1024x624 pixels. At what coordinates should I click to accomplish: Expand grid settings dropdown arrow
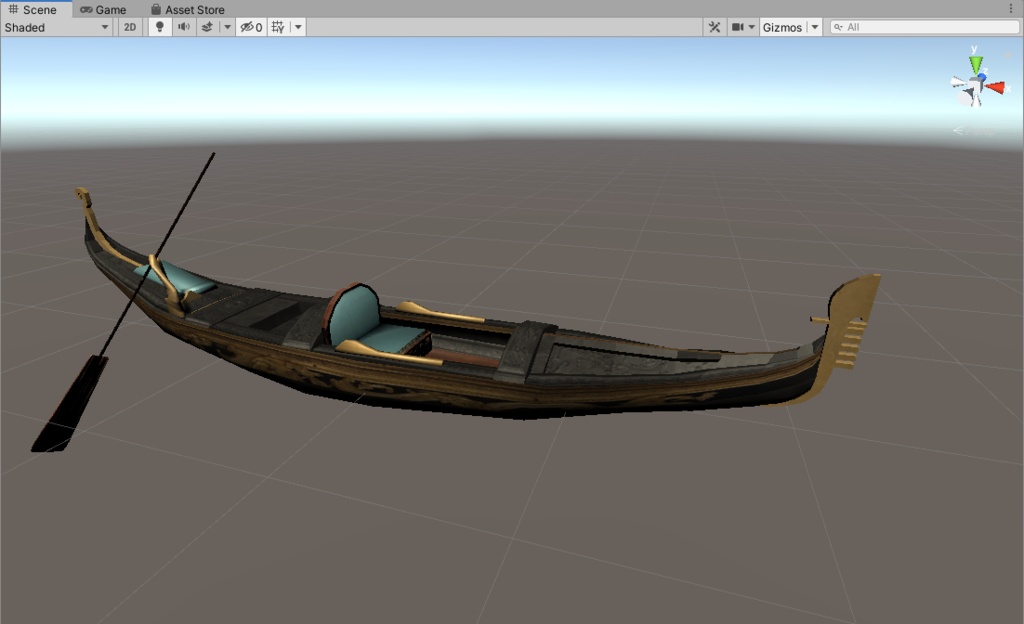point(298,27)
